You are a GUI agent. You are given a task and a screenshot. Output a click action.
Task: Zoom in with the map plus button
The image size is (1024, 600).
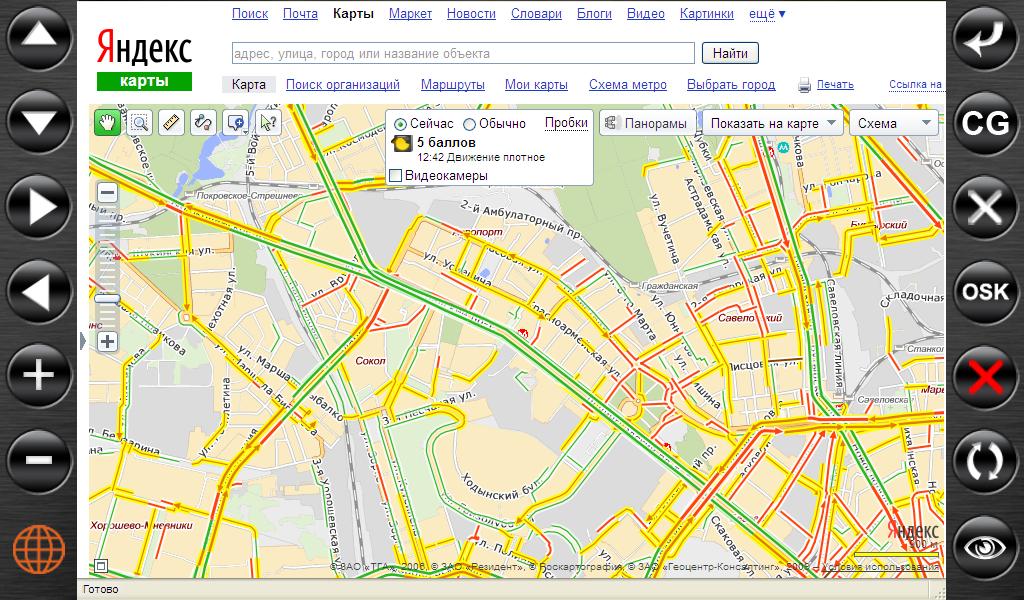(107, 341)
